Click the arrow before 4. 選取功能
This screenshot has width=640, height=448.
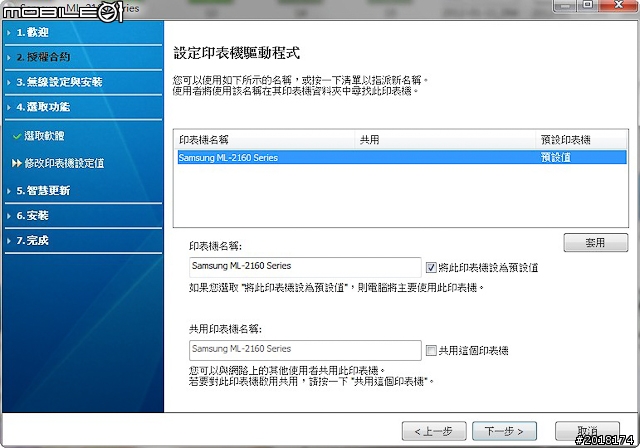point(9,107)
